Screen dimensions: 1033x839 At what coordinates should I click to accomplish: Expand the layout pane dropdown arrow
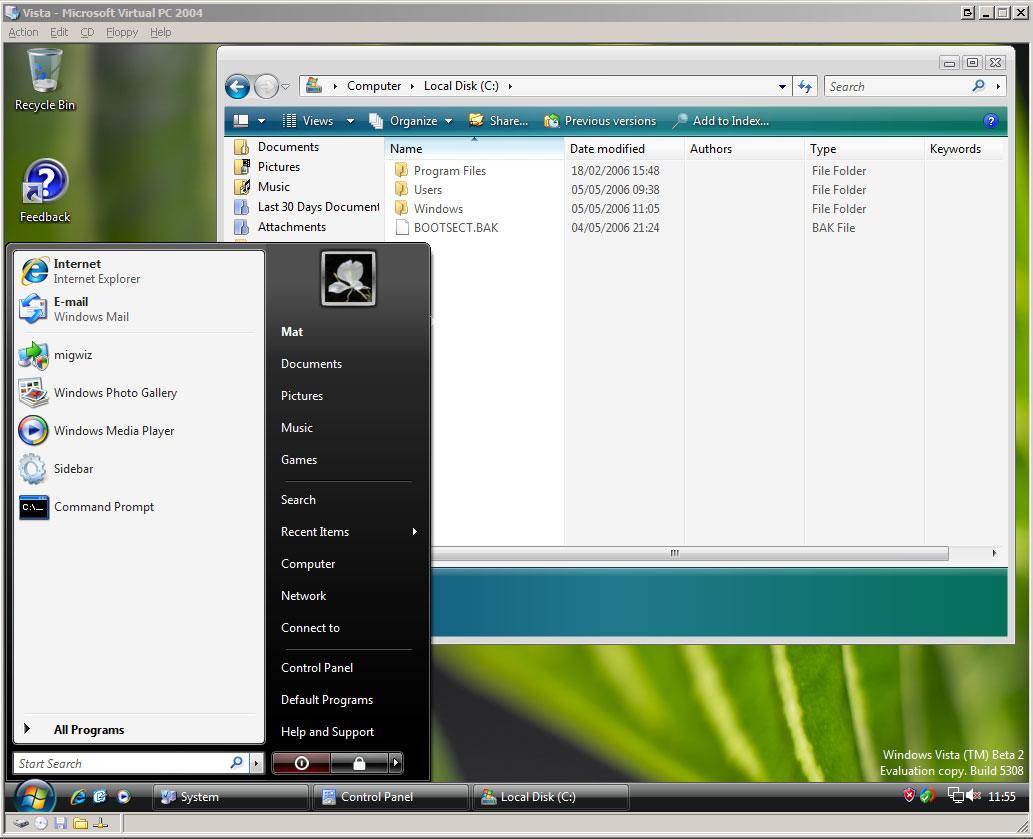262,121
